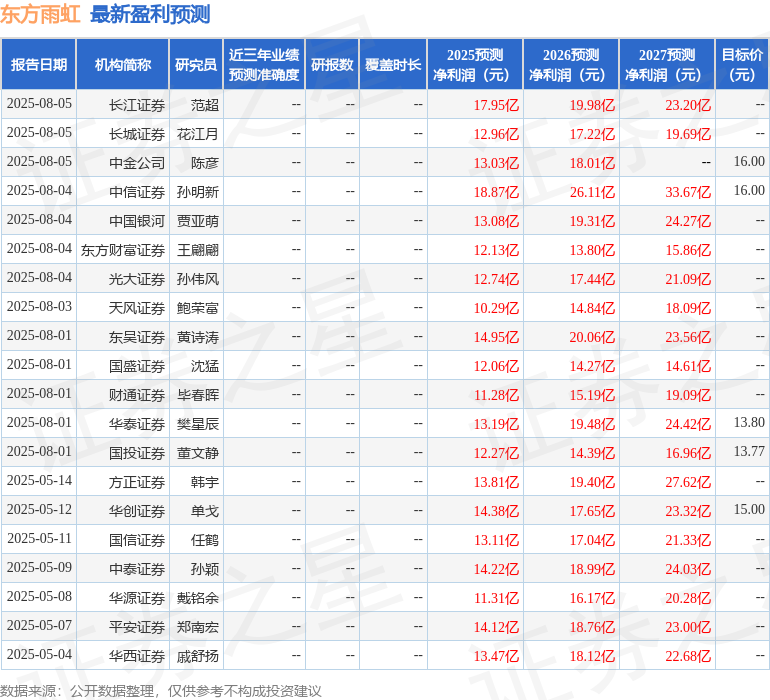Click 中金公司 target price 16.00
The image size is (770, 700).
(x=749, y=162)
